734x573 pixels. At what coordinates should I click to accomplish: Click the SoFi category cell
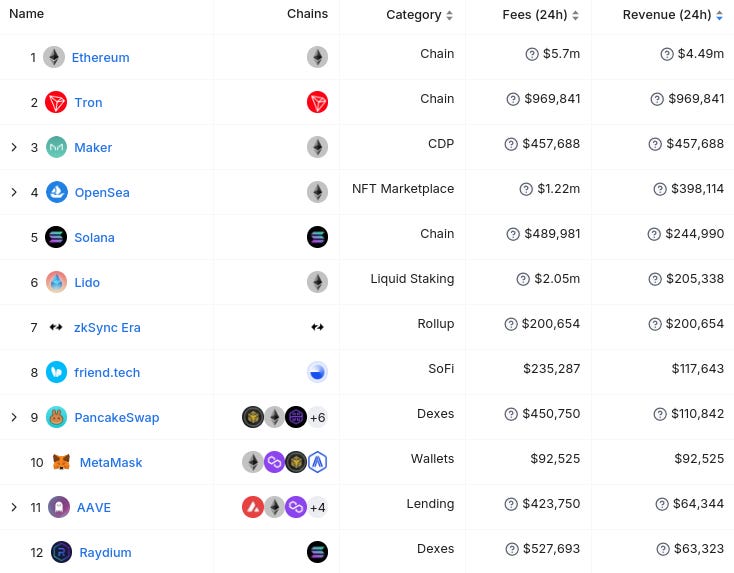click(441, 368)
